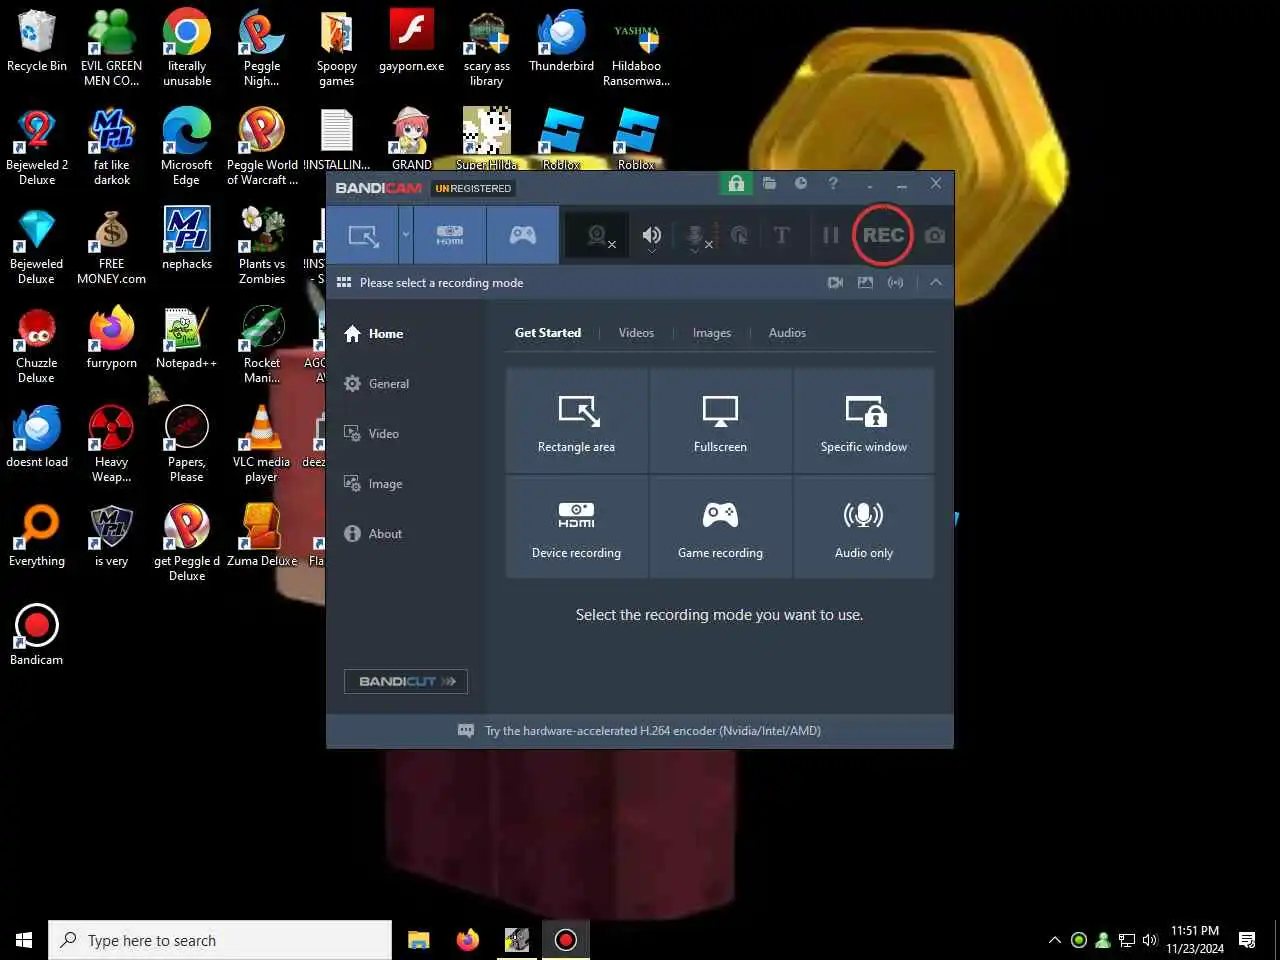
Task: Open scheduled recording clock icon
Action: point(801,184)
